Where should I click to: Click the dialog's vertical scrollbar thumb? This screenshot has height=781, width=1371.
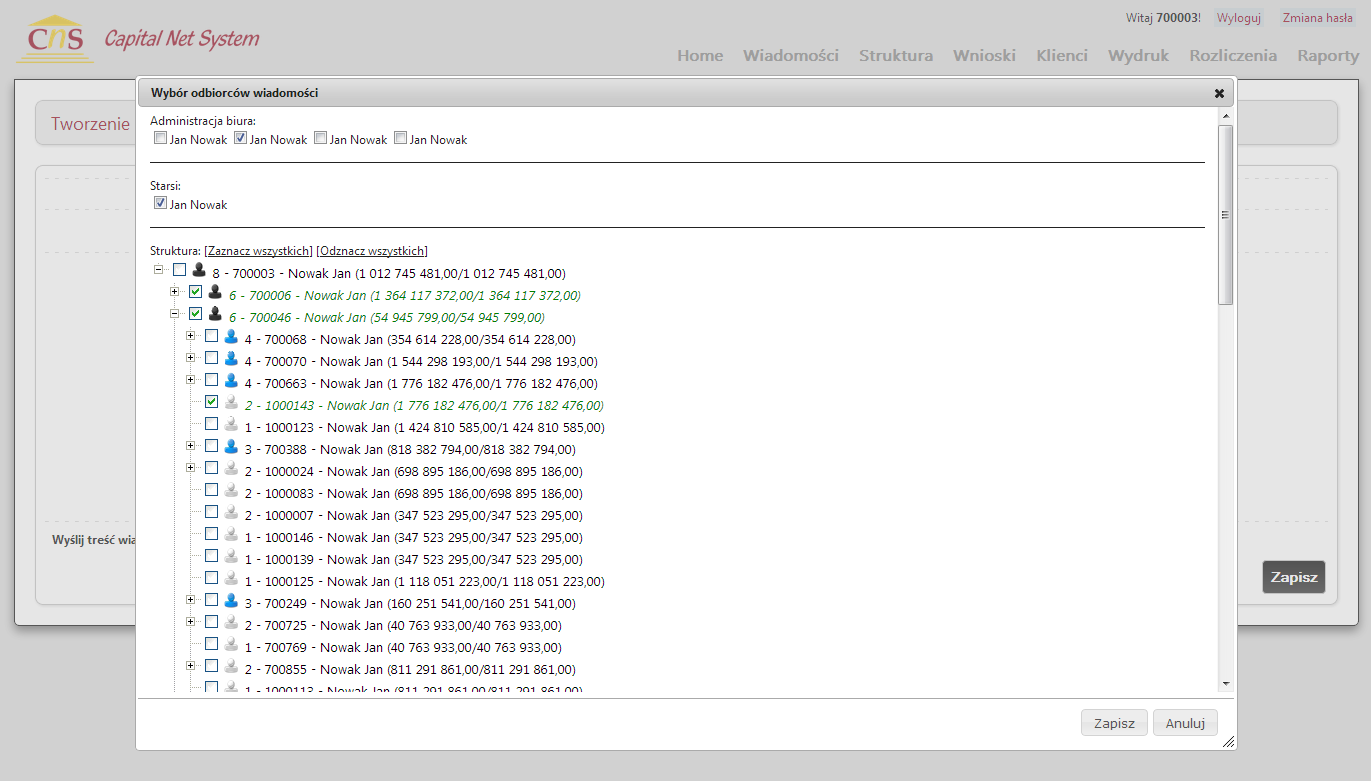point(1226,214)
